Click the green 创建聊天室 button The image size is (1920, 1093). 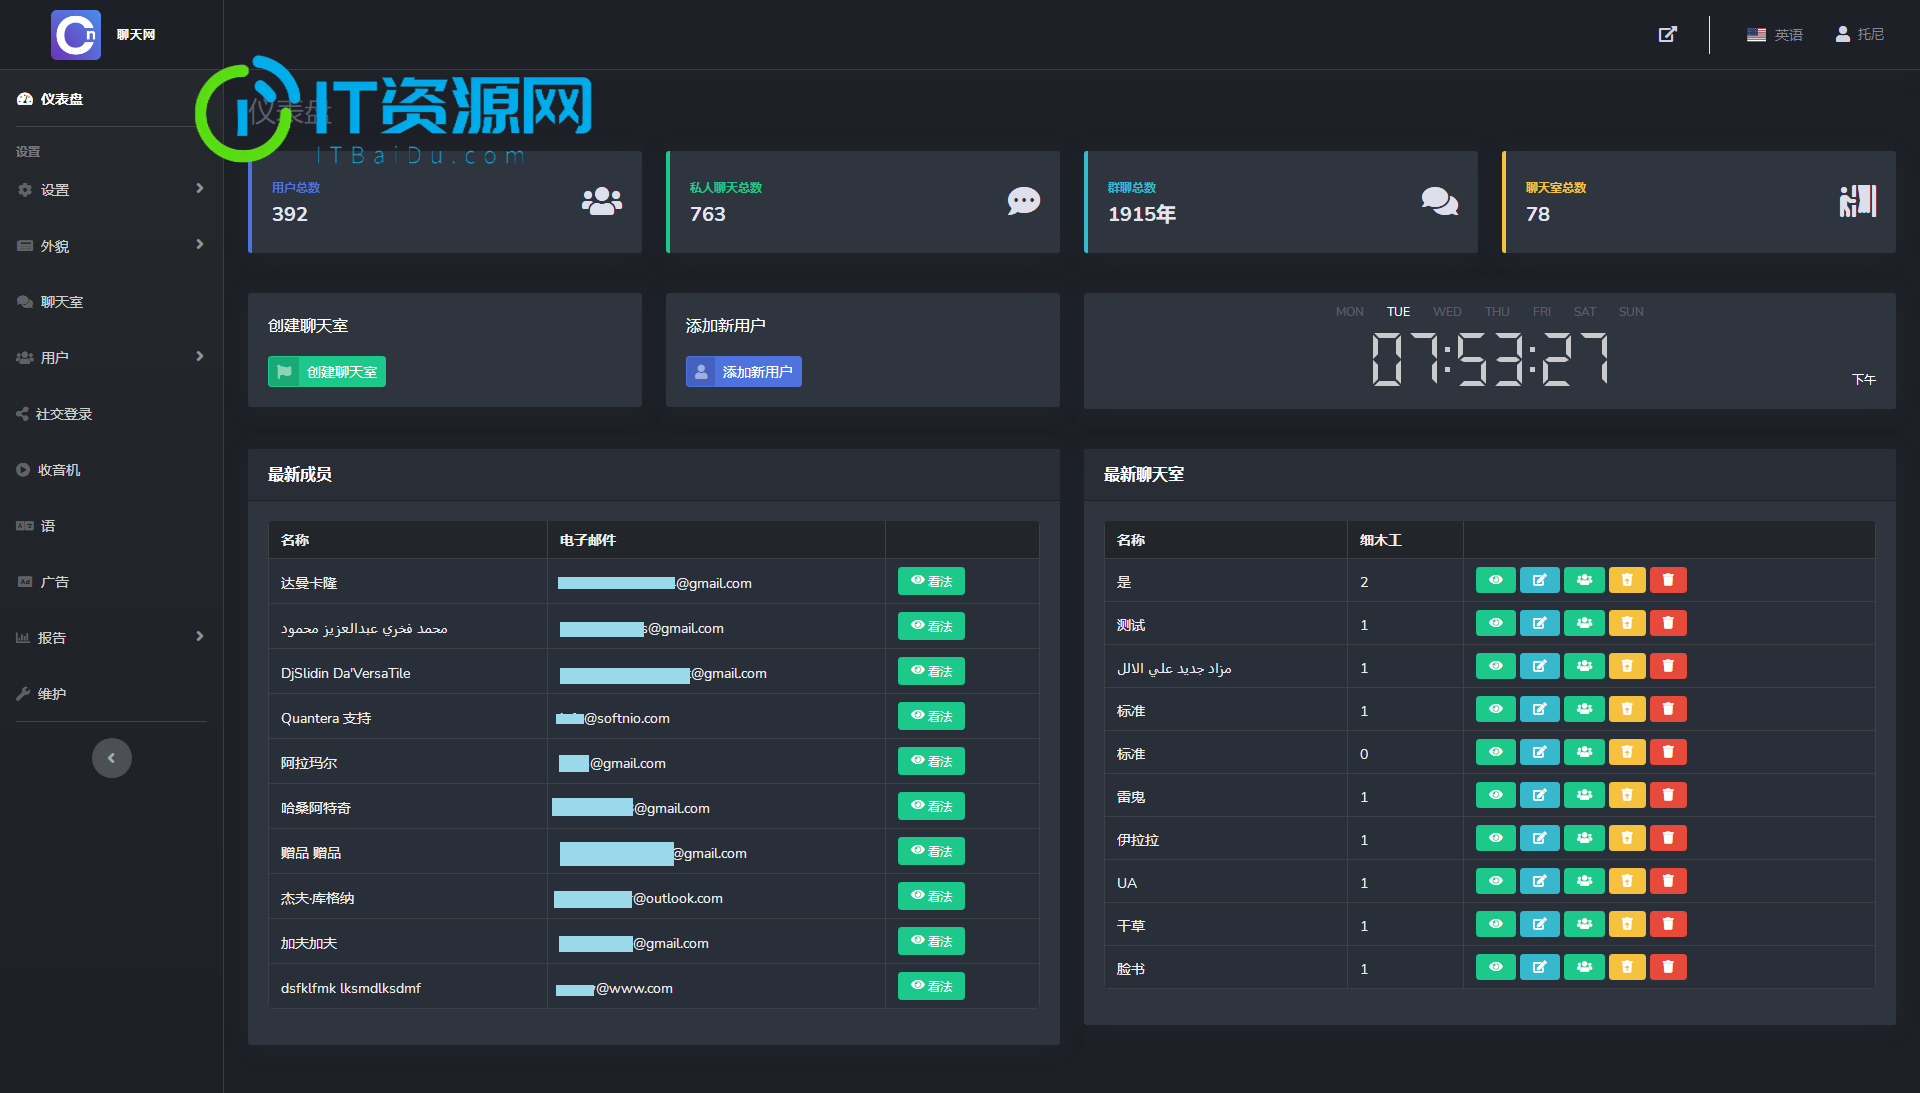(327, 371)
